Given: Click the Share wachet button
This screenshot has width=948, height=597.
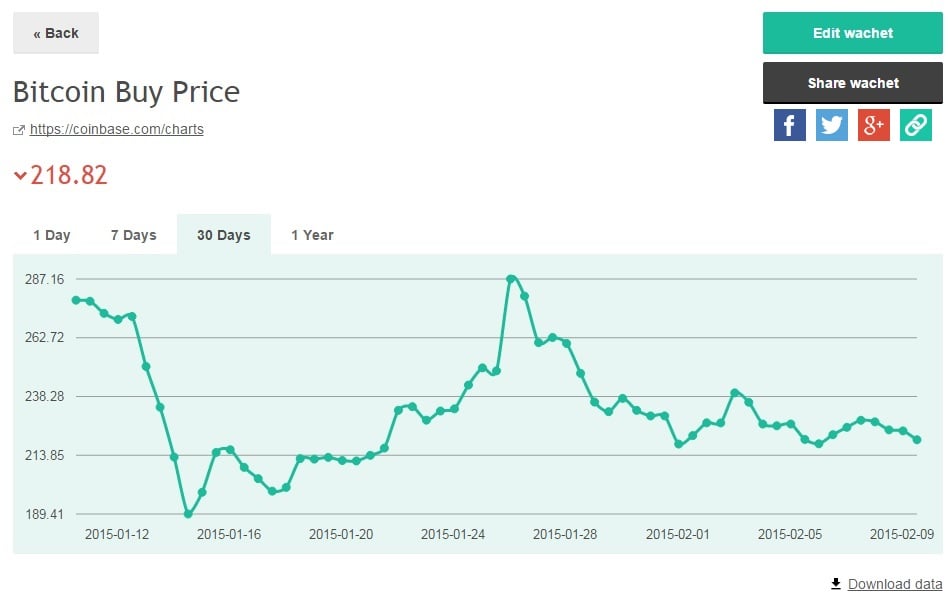Looking at the screenshot, I should [853, 83].
